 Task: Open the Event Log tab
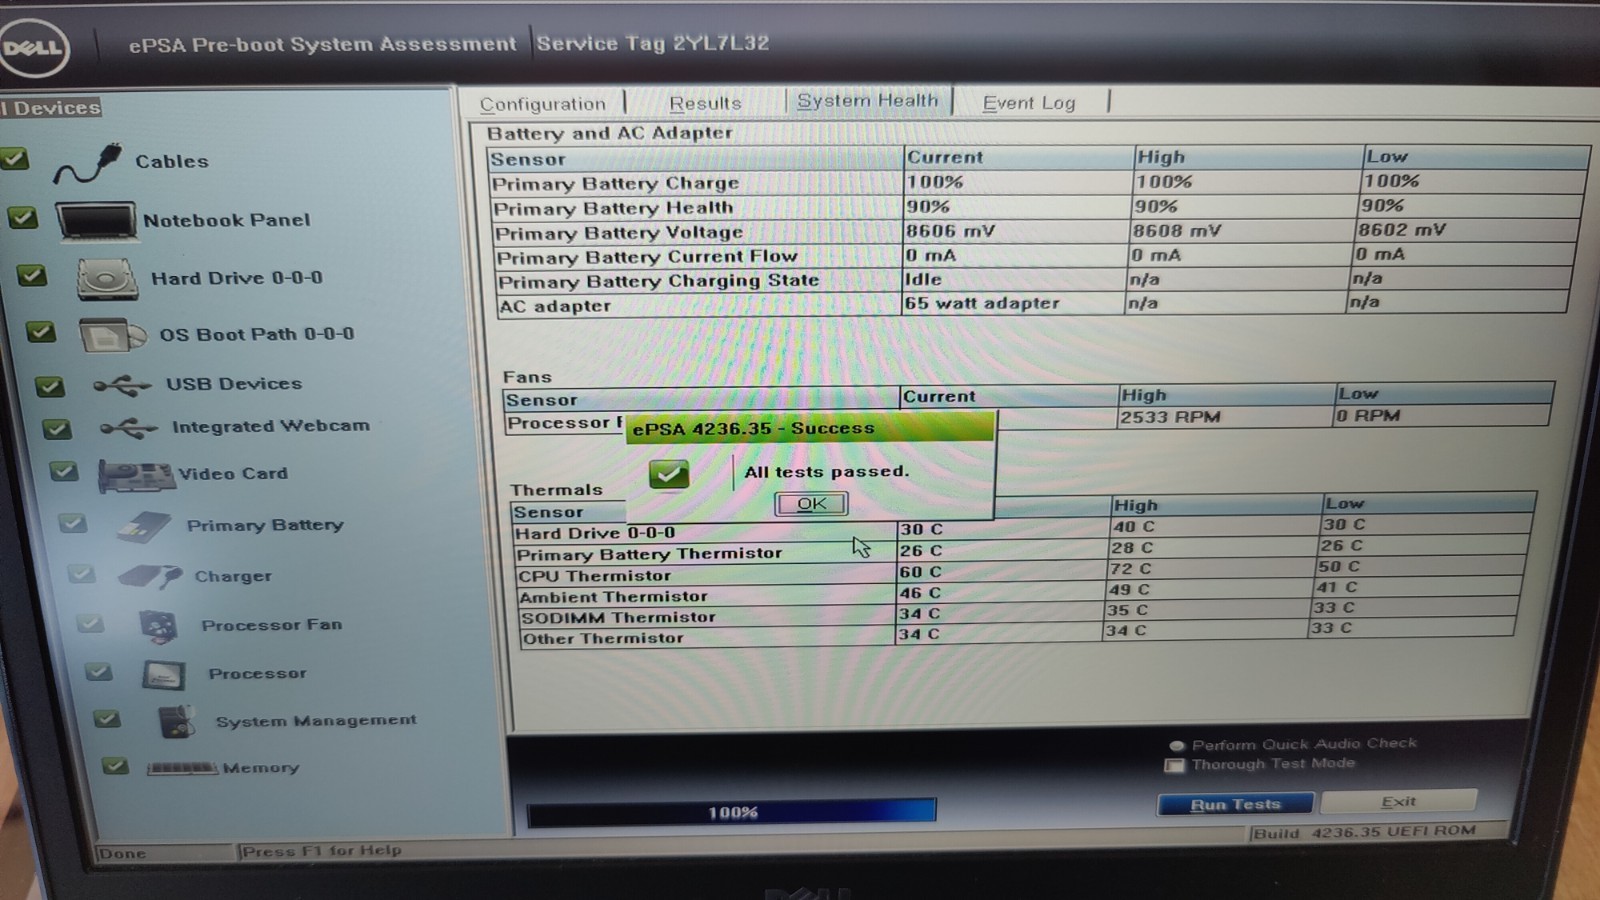tap(1029, 103)
